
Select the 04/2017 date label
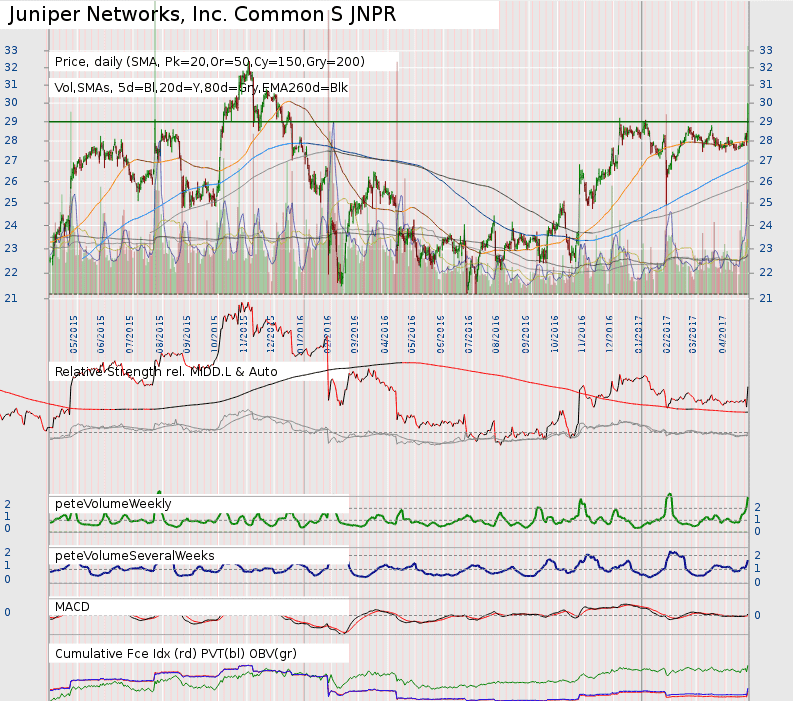[722, 334]
